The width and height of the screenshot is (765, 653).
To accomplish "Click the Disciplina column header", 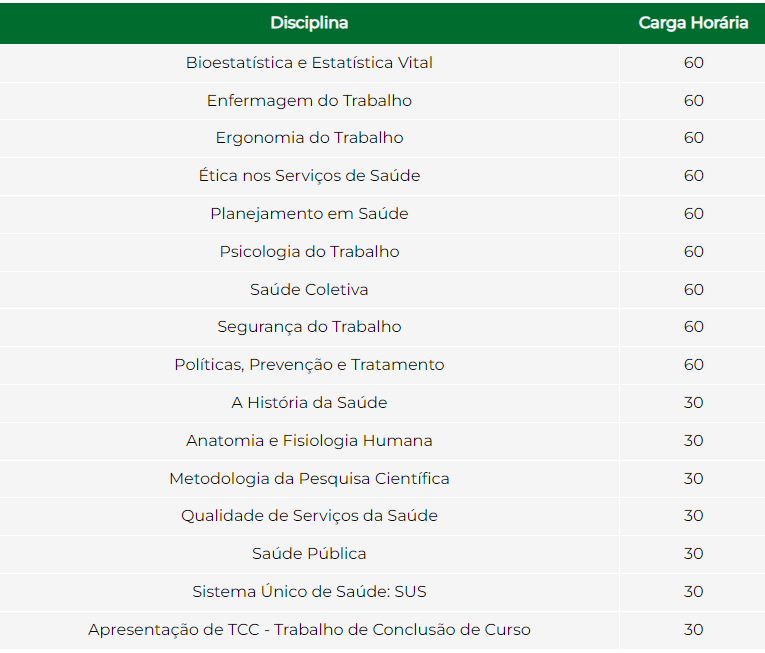I will click(309, 23).
